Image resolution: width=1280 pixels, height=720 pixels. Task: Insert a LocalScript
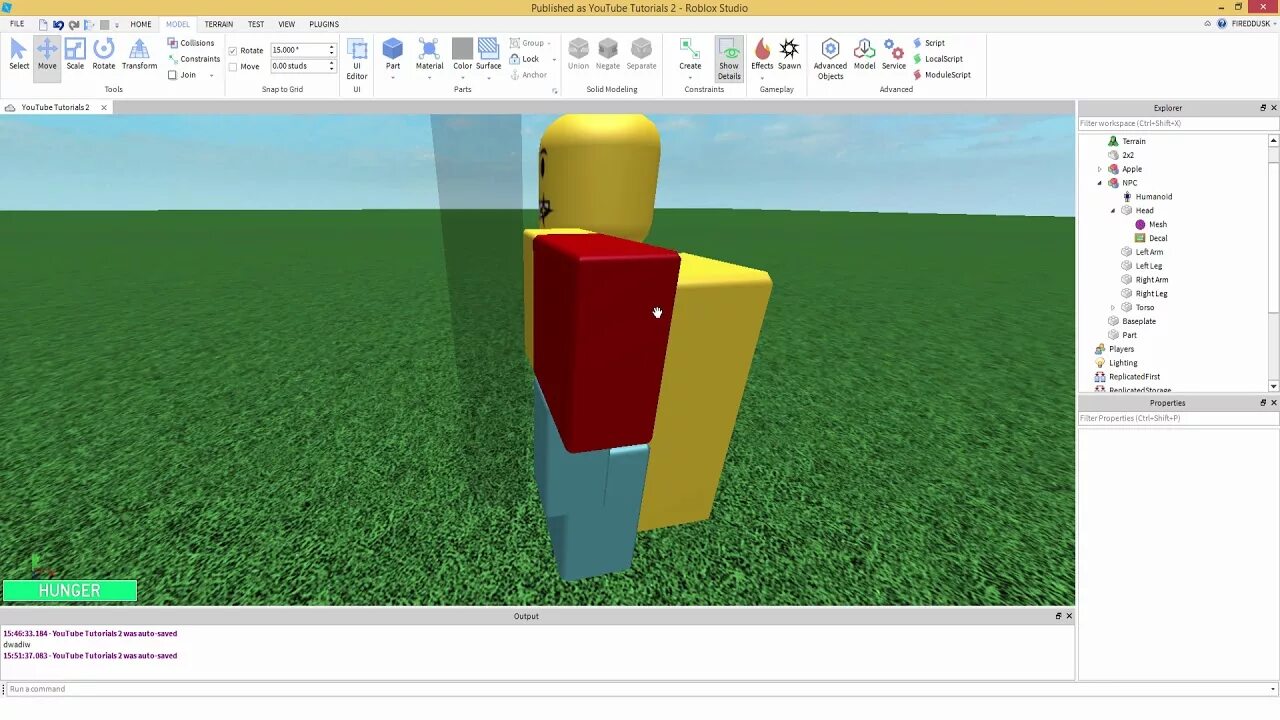click(936, 59)
